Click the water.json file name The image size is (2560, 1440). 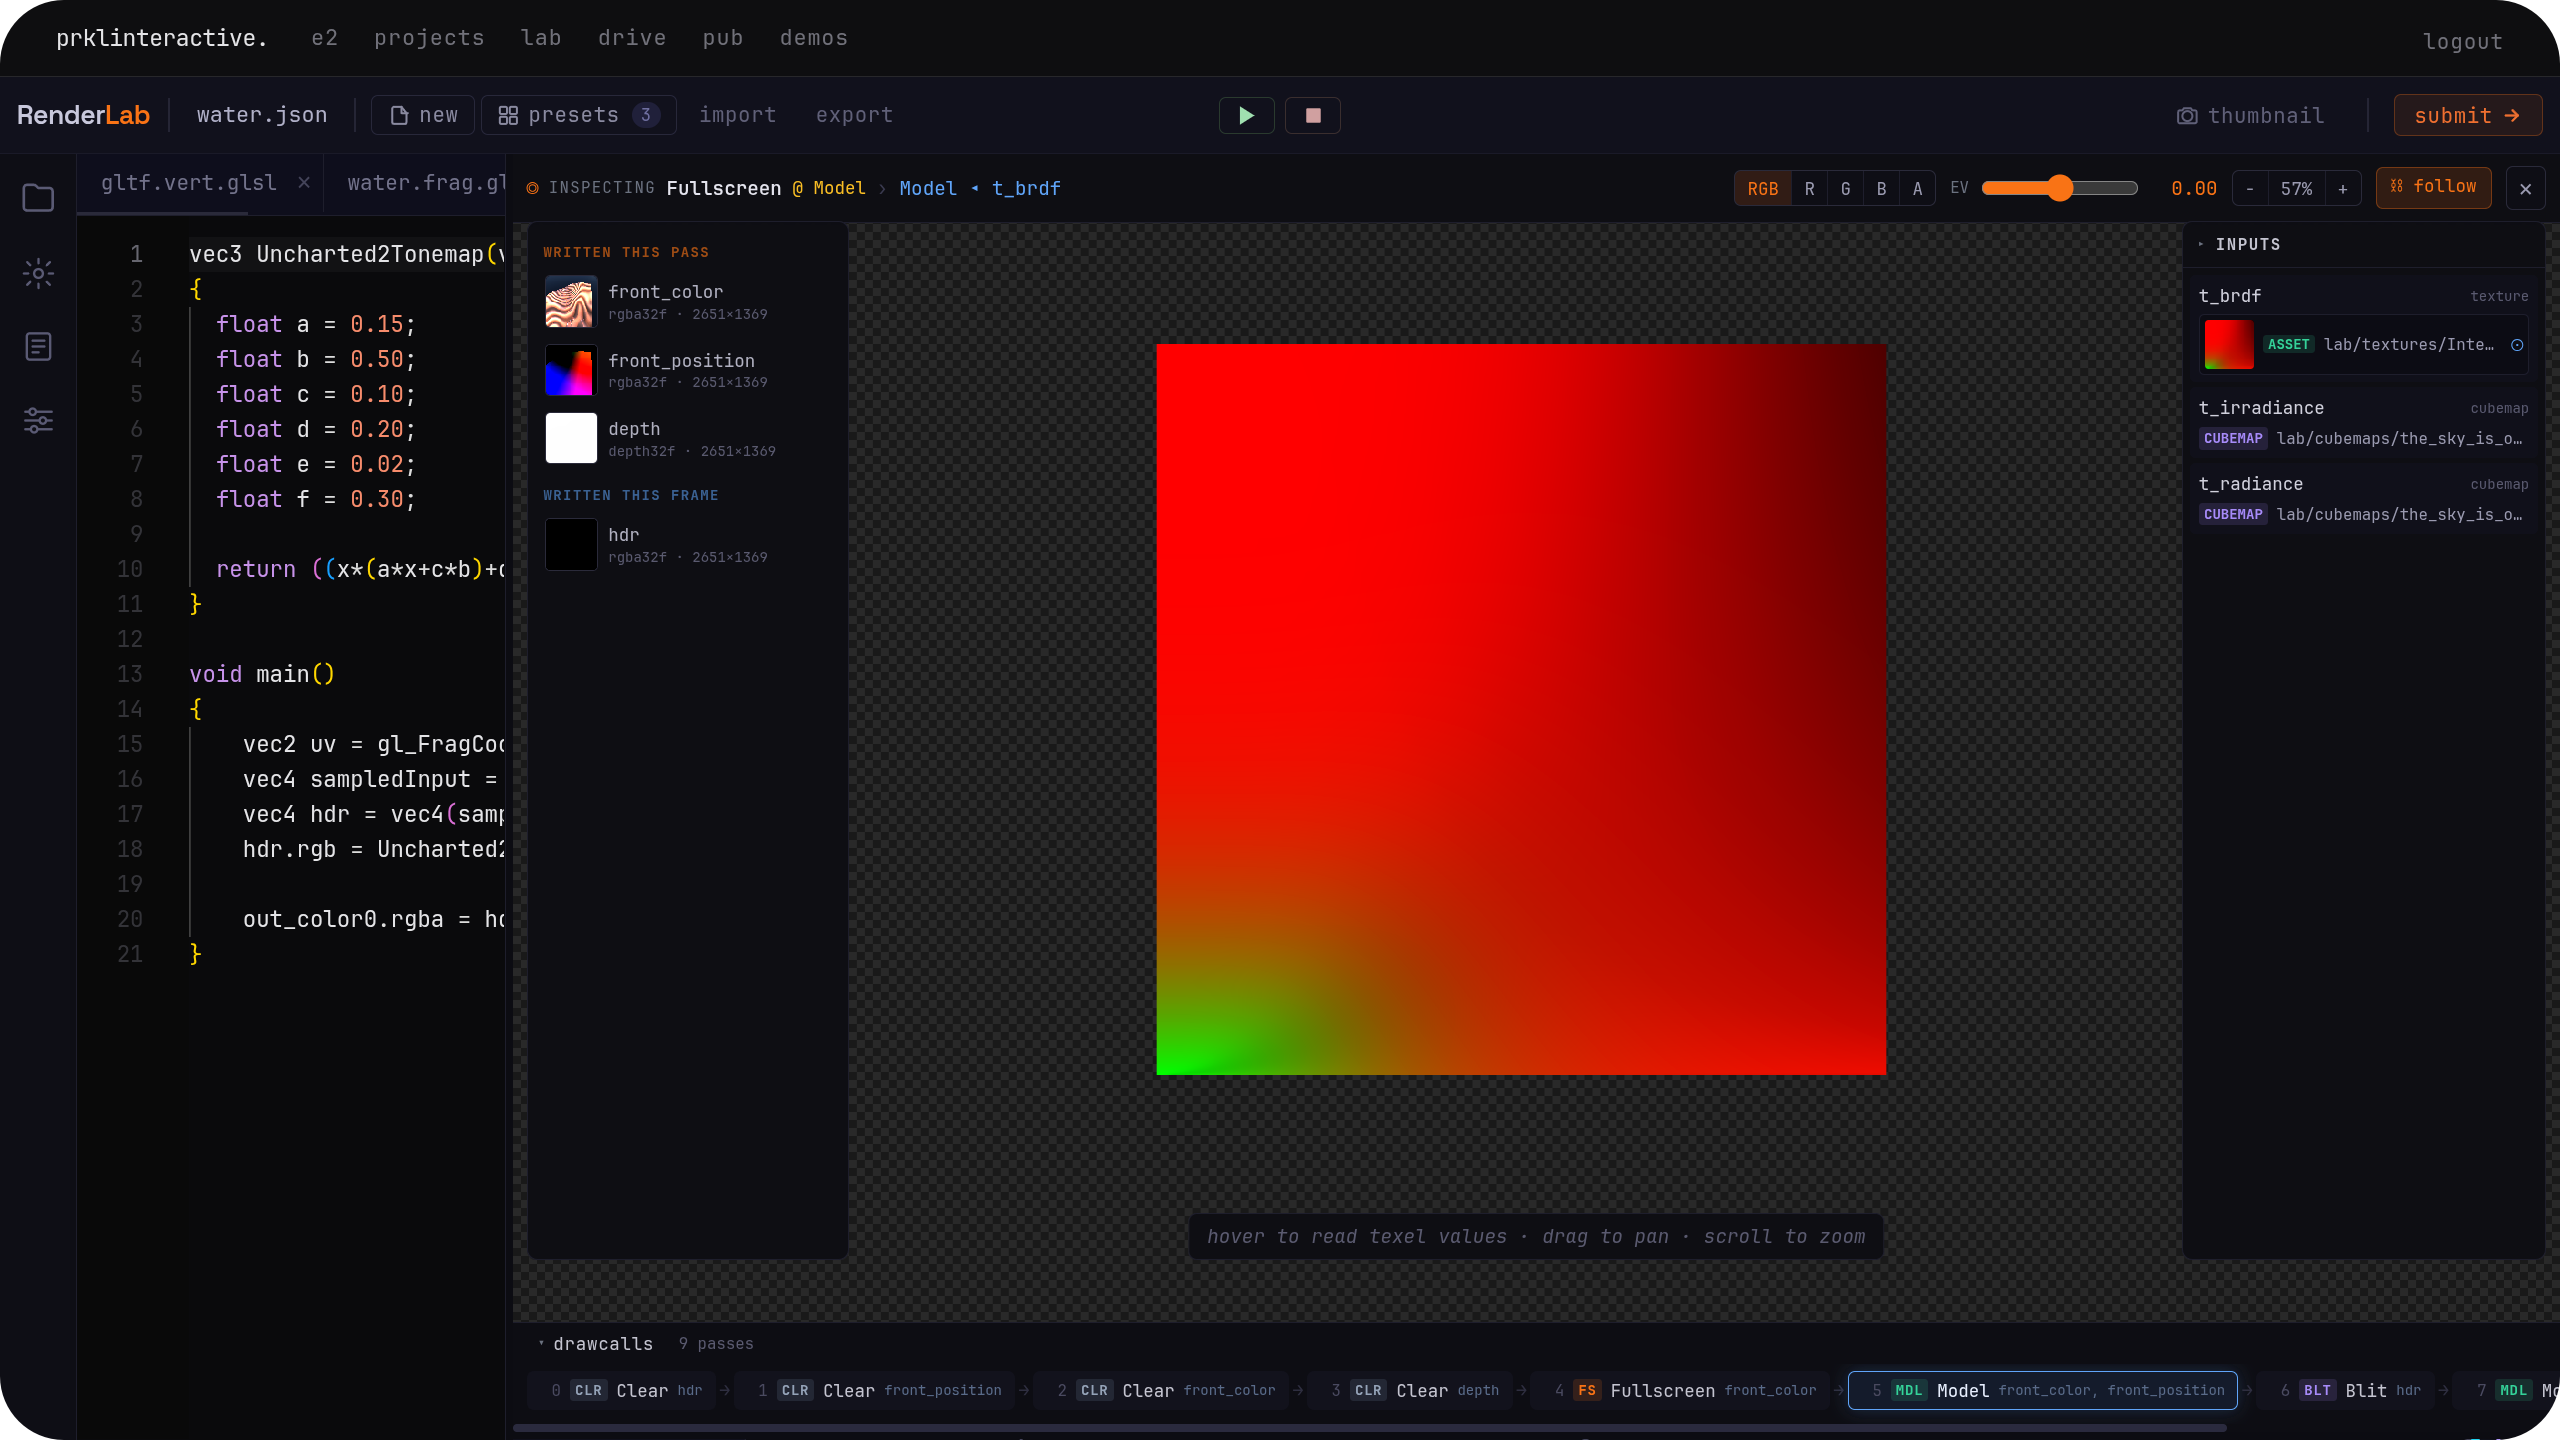(x=262, y=115)
